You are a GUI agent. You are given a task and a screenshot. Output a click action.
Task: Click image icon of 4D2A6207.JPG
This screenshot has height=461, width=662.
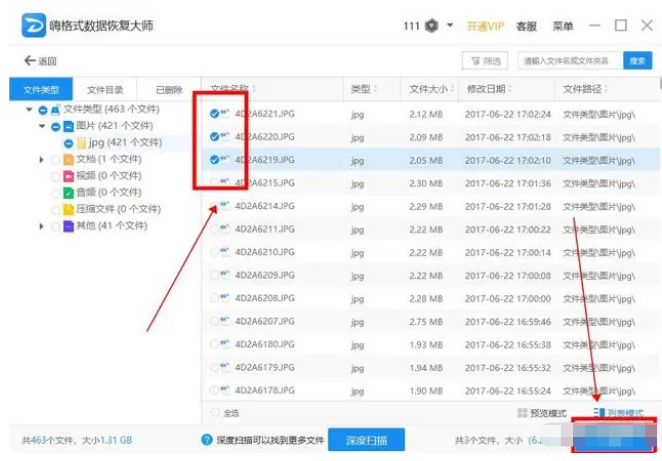[x=225, y=321]
